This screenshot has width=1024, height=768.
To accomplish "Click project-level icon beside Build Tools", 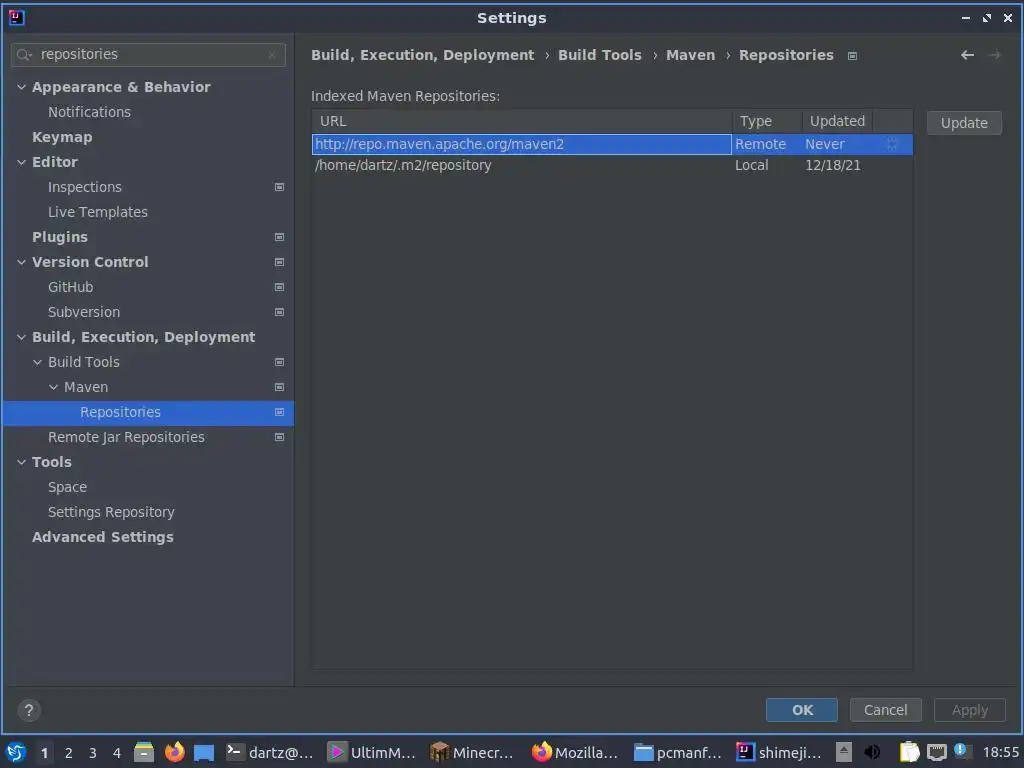I will click(280, 362).
